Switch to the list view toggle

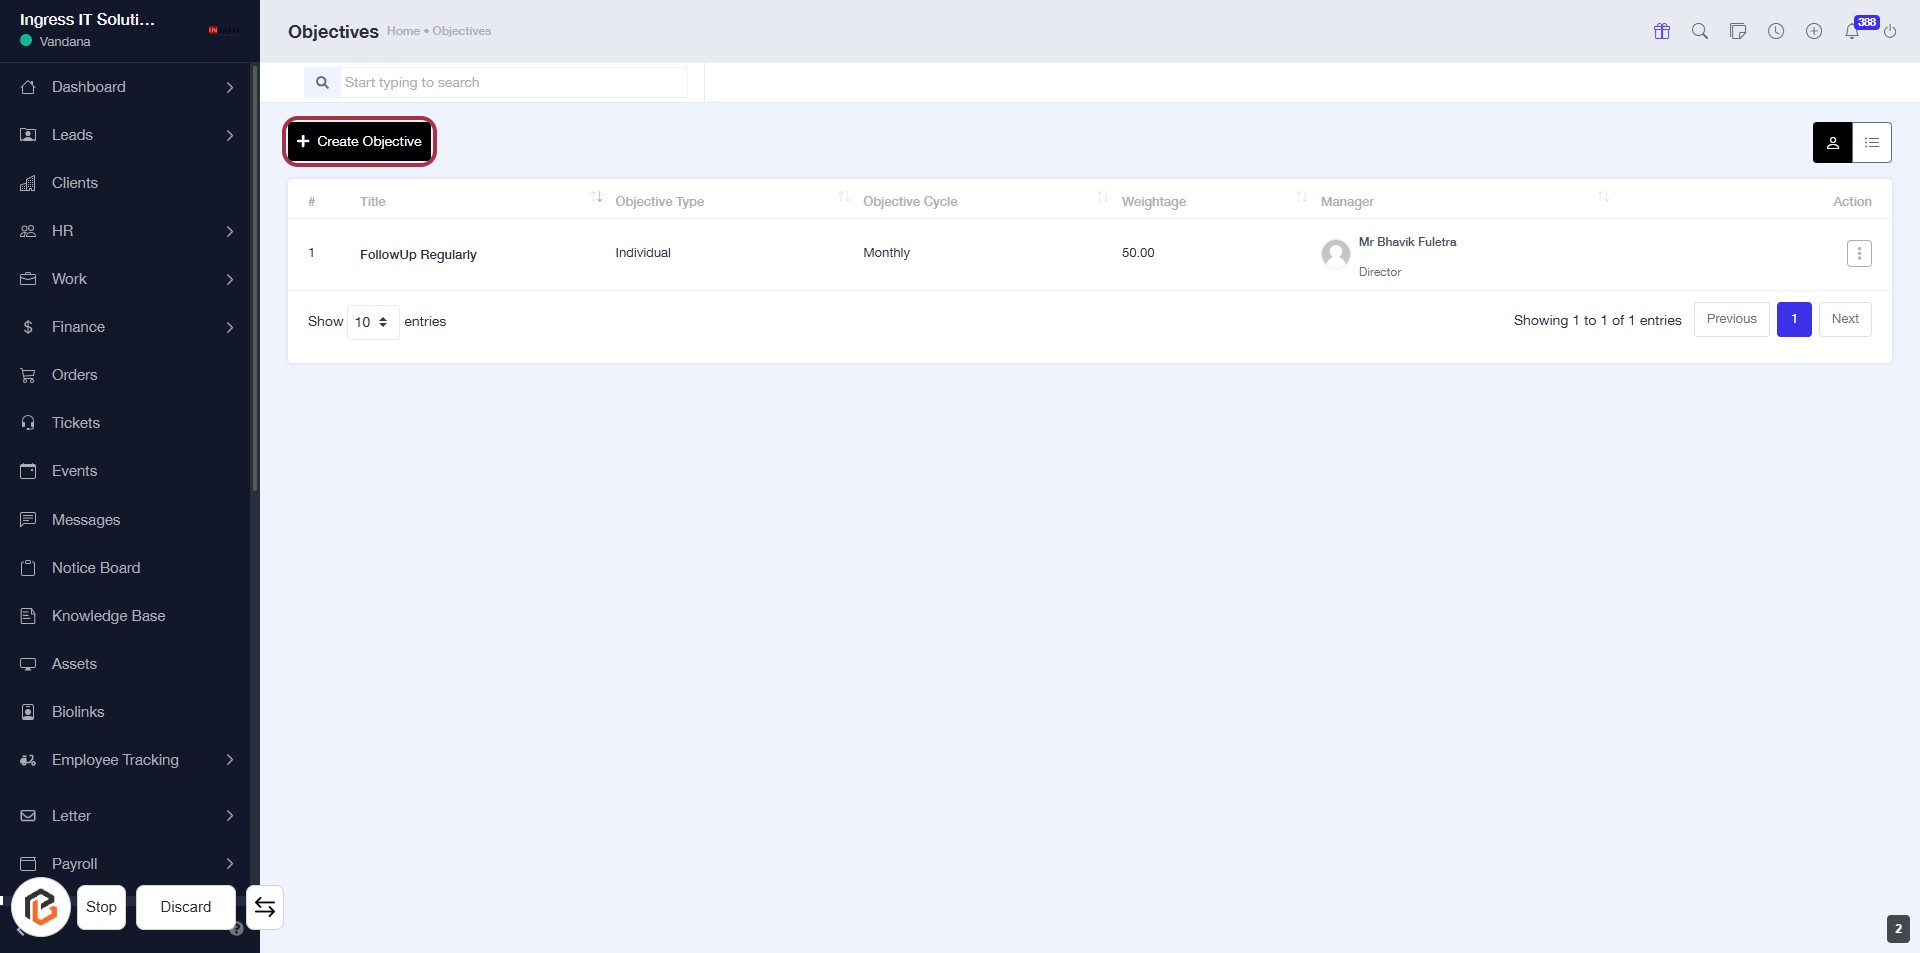(1872, 143)
